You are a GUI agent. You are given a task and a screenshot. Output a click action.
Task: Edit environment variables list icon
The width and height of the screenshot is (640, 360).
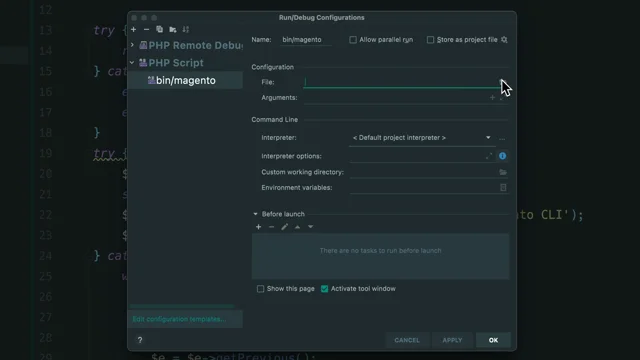pyautogui.click(x=503, y=187)
